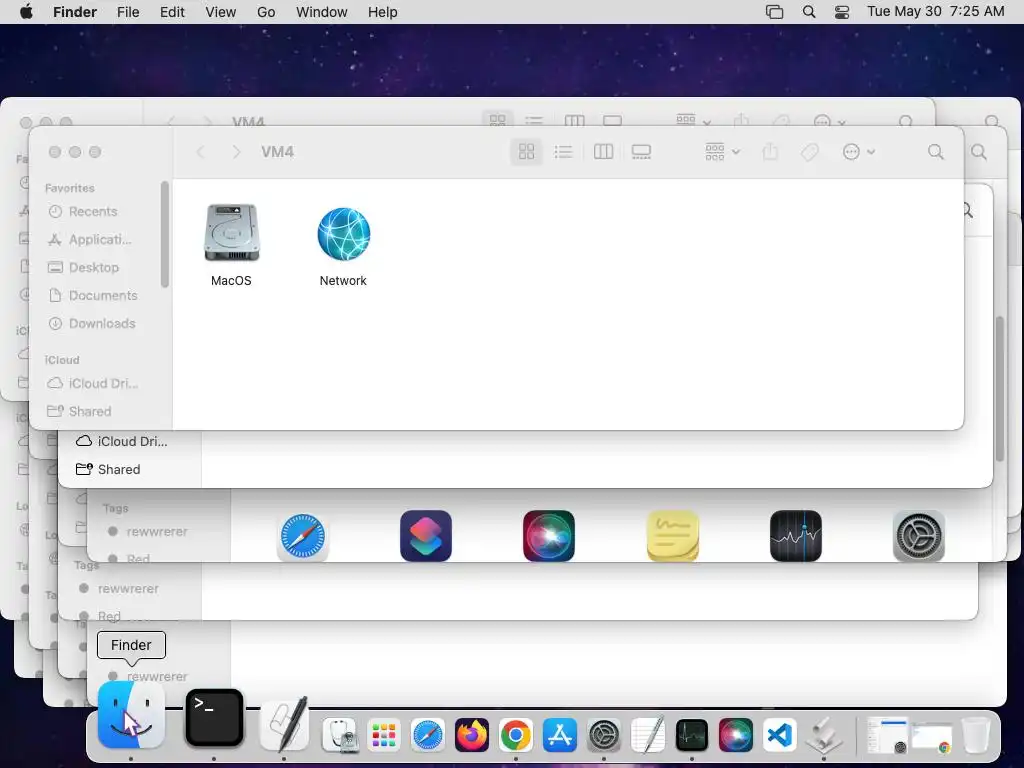Open Recents in the front sidebar
1024x768 pixels.
click(93, 212)
